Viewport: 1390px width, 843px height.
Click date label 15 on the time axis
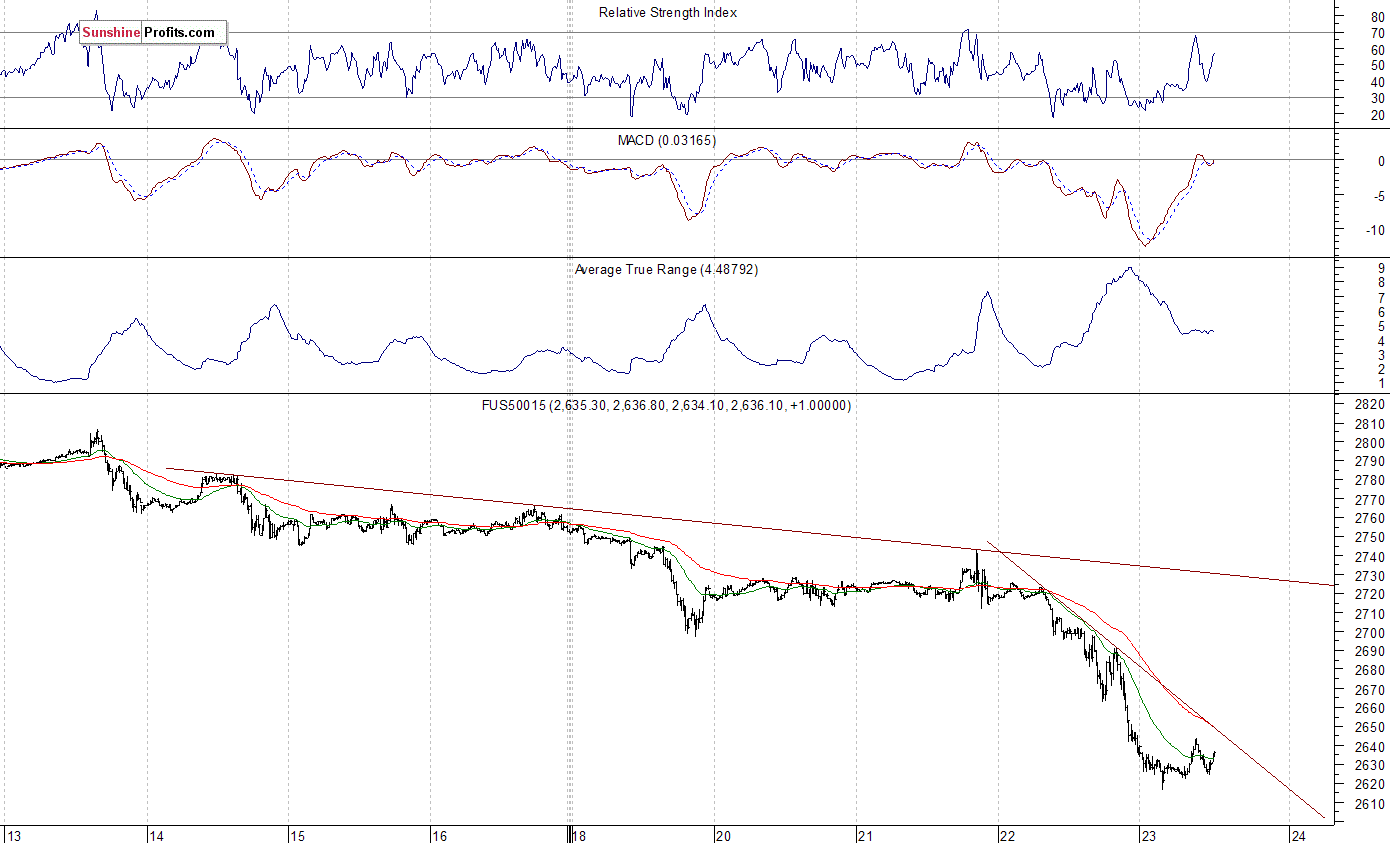tap(298, 835)
